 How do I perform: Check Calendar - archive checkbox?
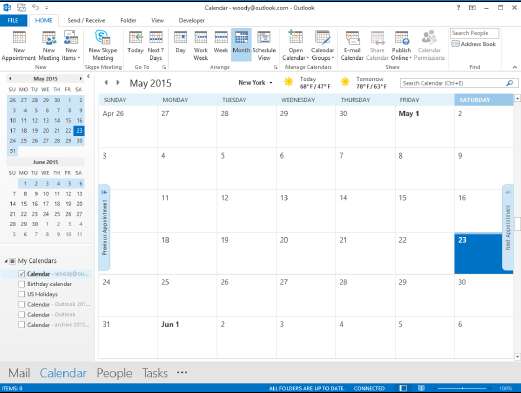22,324
